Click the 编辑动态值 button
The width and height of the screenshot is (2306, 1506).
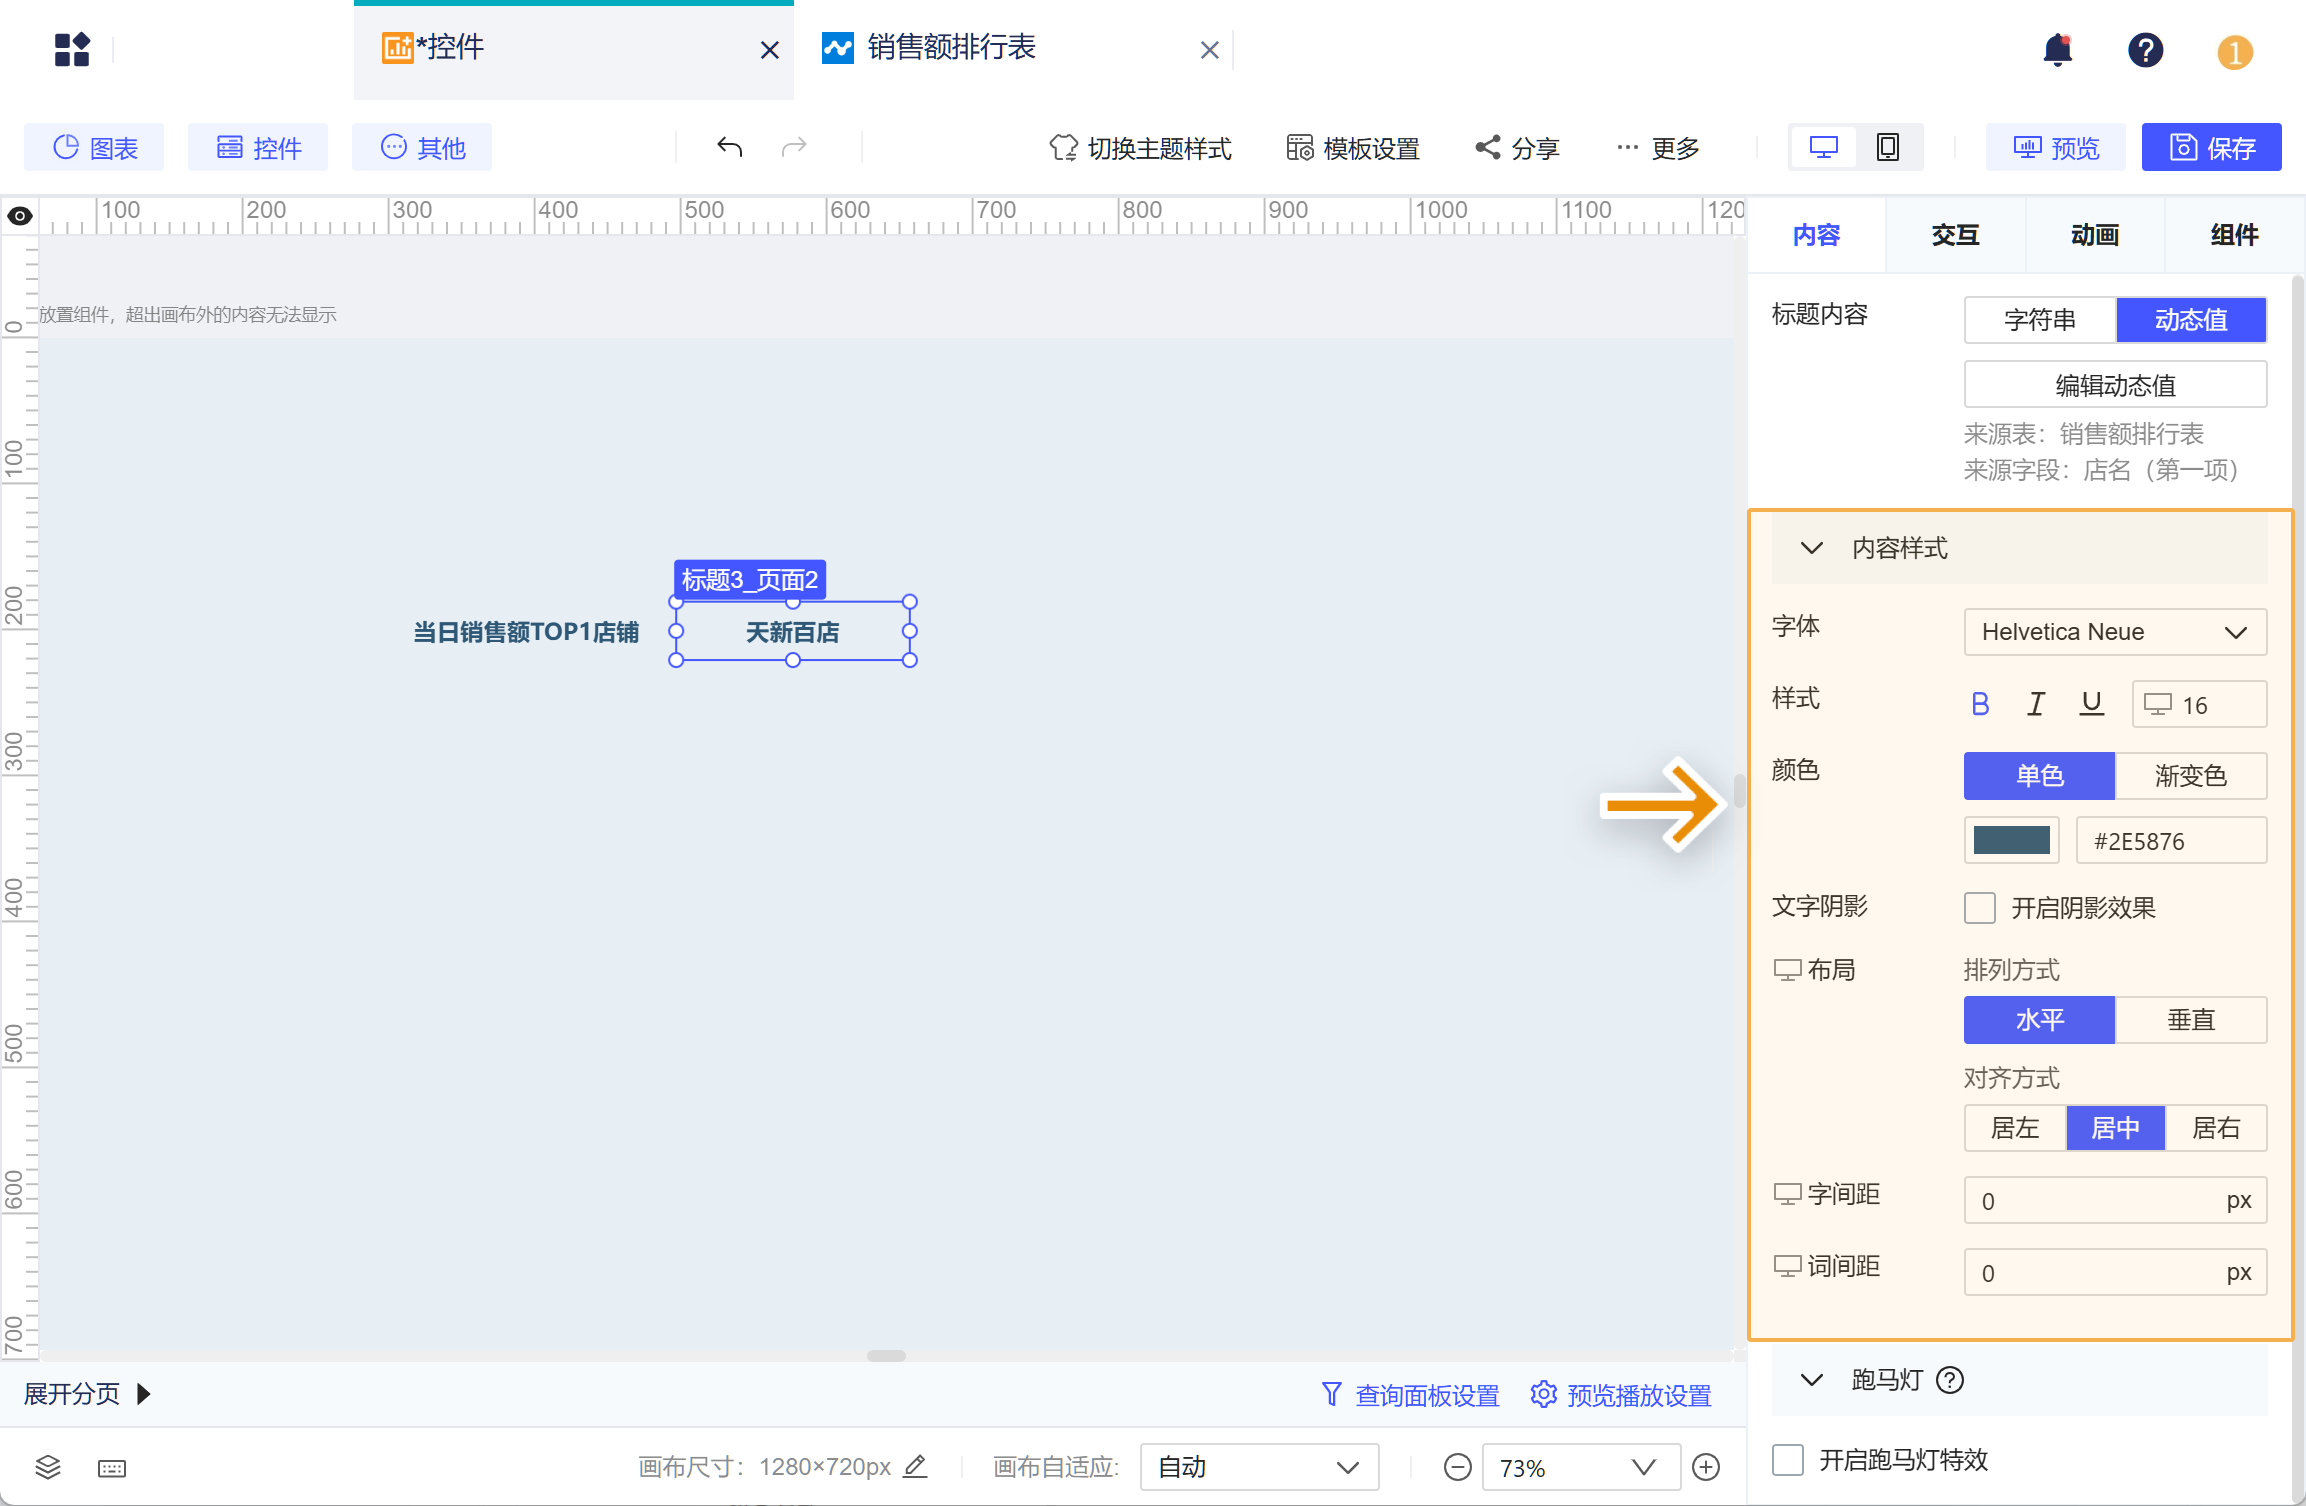(2114, 385)
